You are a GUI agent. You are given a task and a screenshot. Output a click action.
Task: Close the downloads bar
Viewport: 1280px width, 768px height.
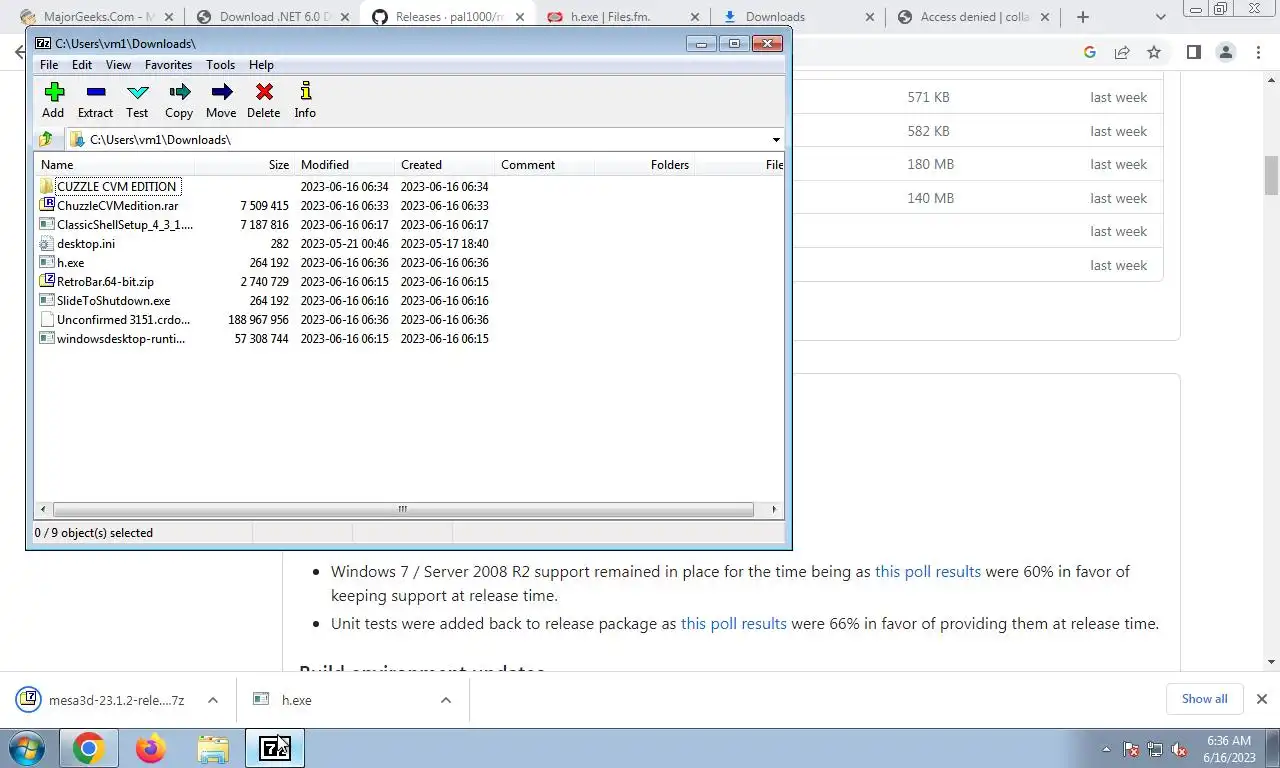point(1261,699)
